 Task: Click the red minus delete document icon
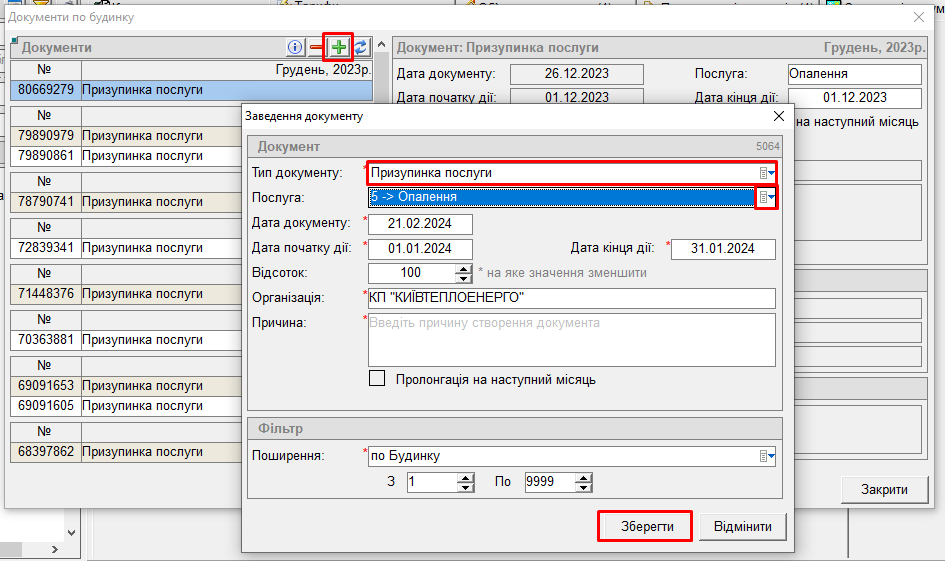316,47
